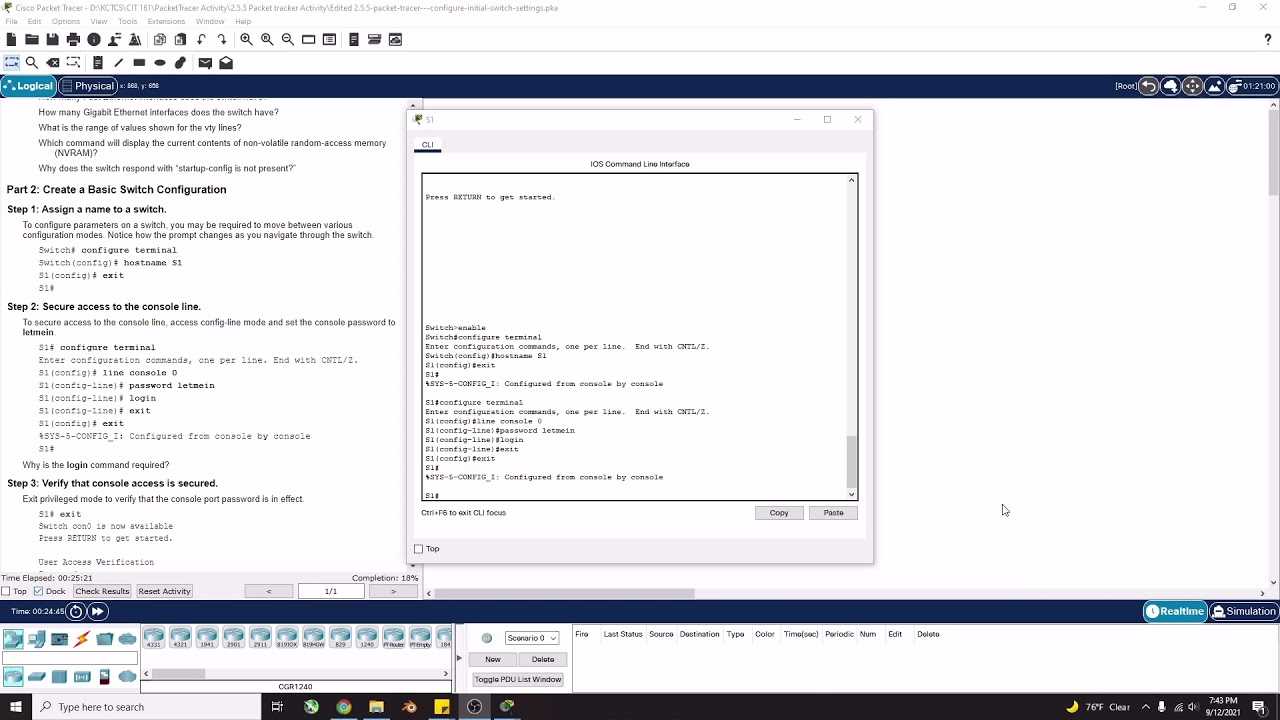Select the Draw Rectangle tool icon

coord(139,62)
